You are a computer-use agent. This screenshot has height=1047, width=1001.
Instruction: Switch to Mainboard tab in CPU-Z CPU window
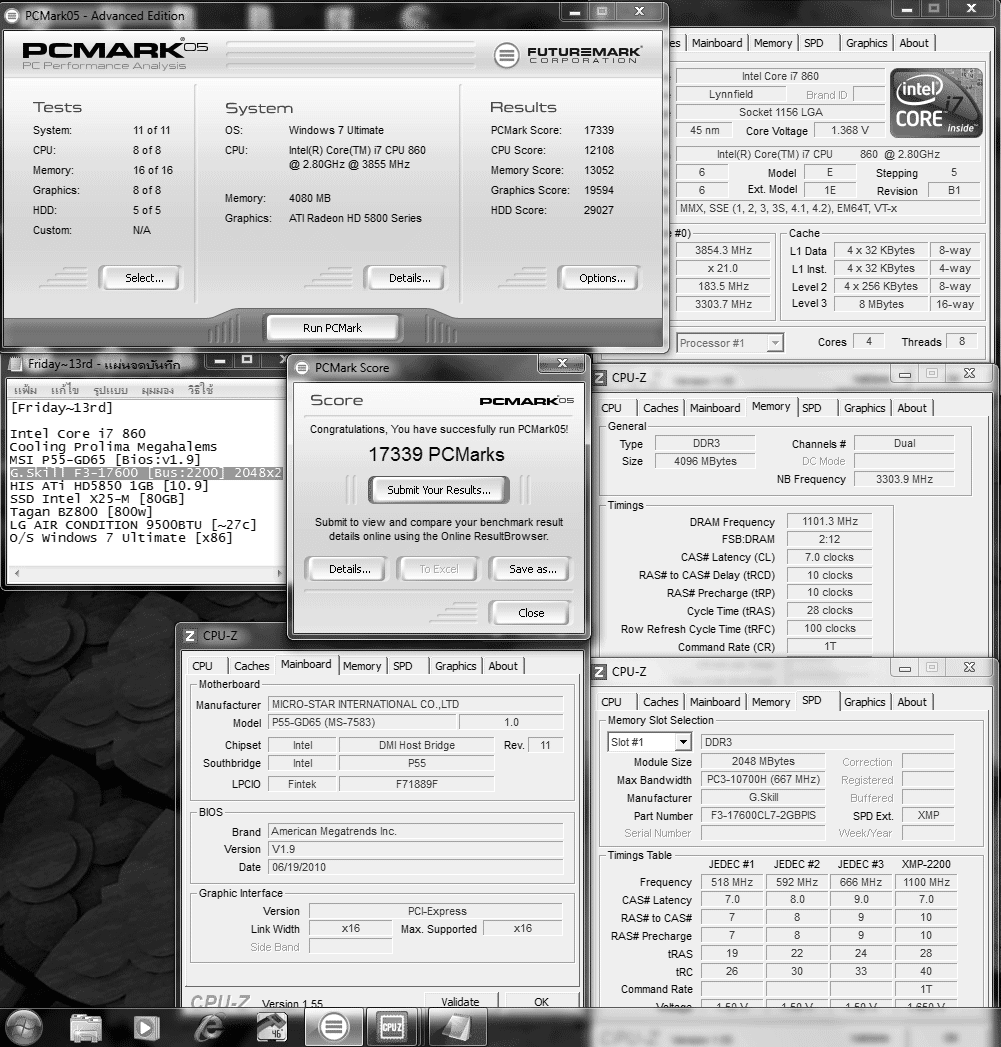click(x=717, y=43)
